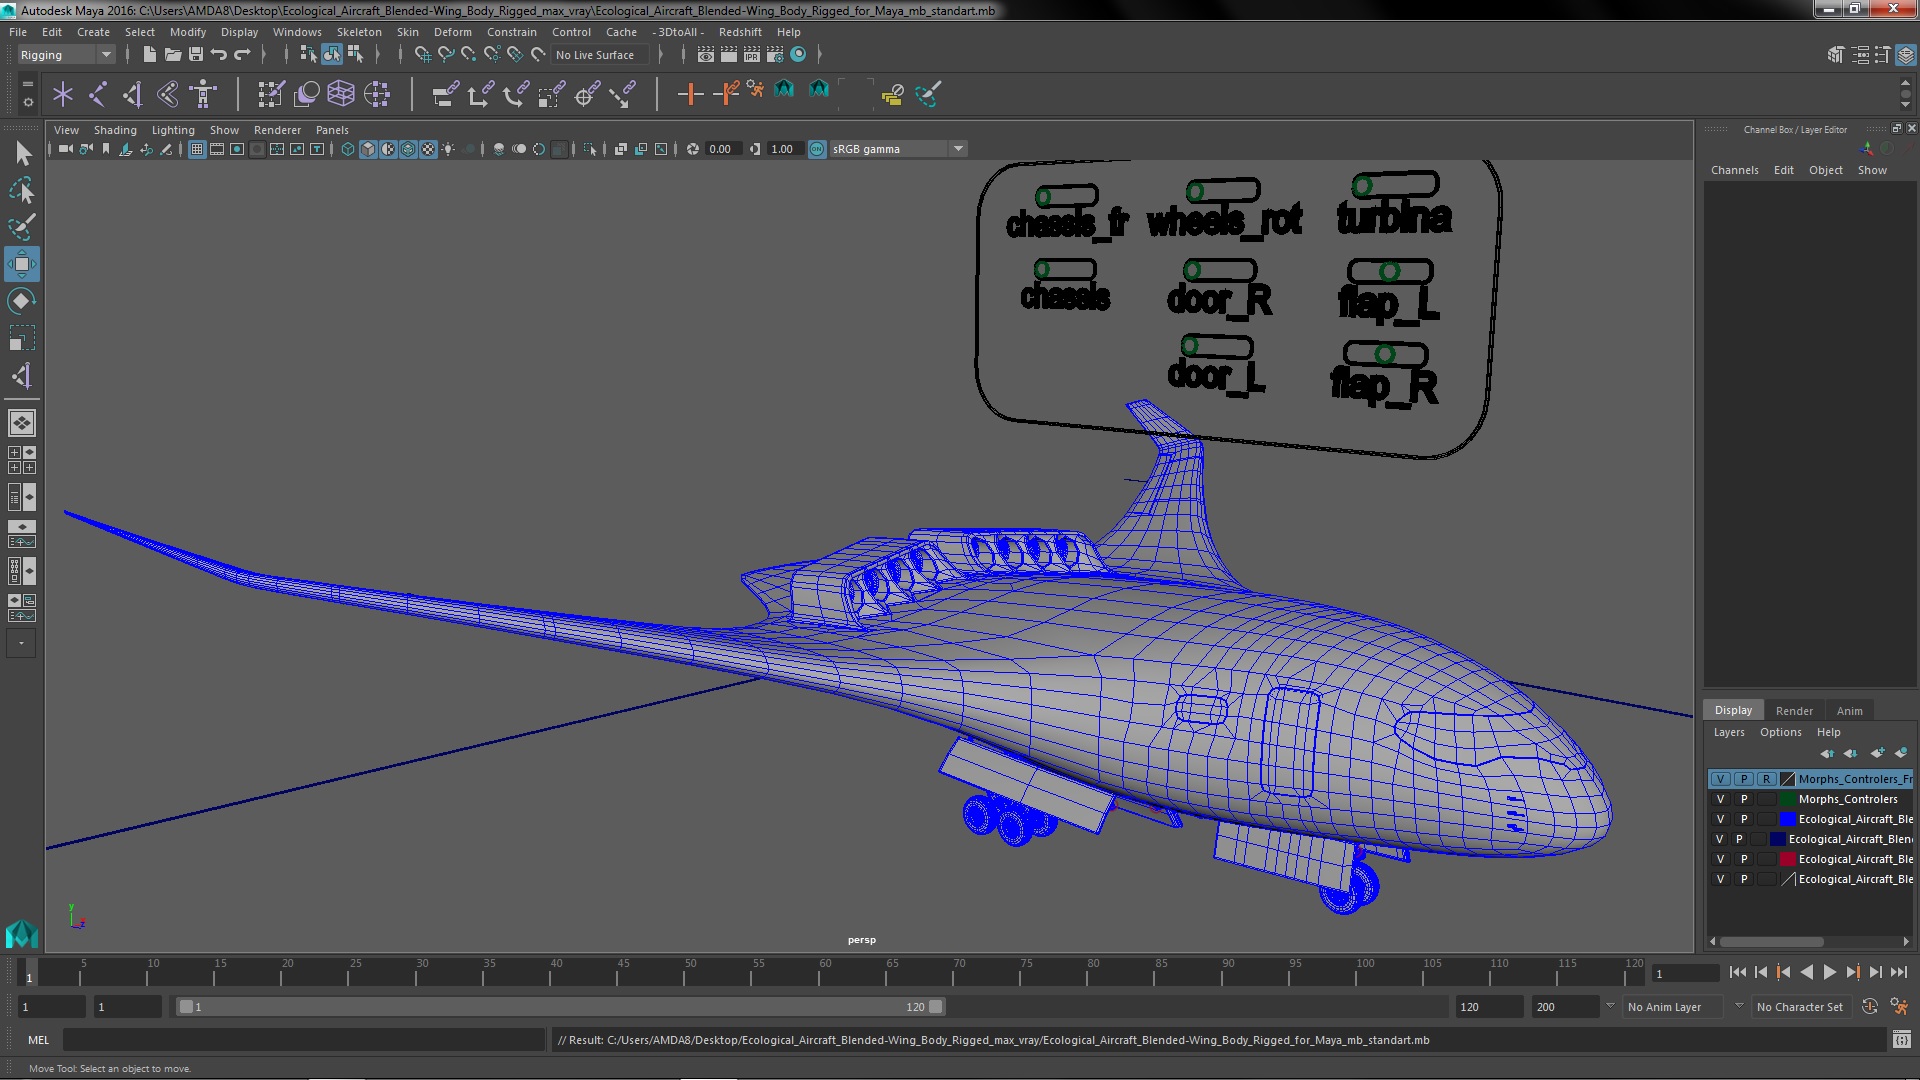Save the scene with disk icon
This screenshot has height=1080, width=1920.
pyautogui.click(x=195, y=54)
